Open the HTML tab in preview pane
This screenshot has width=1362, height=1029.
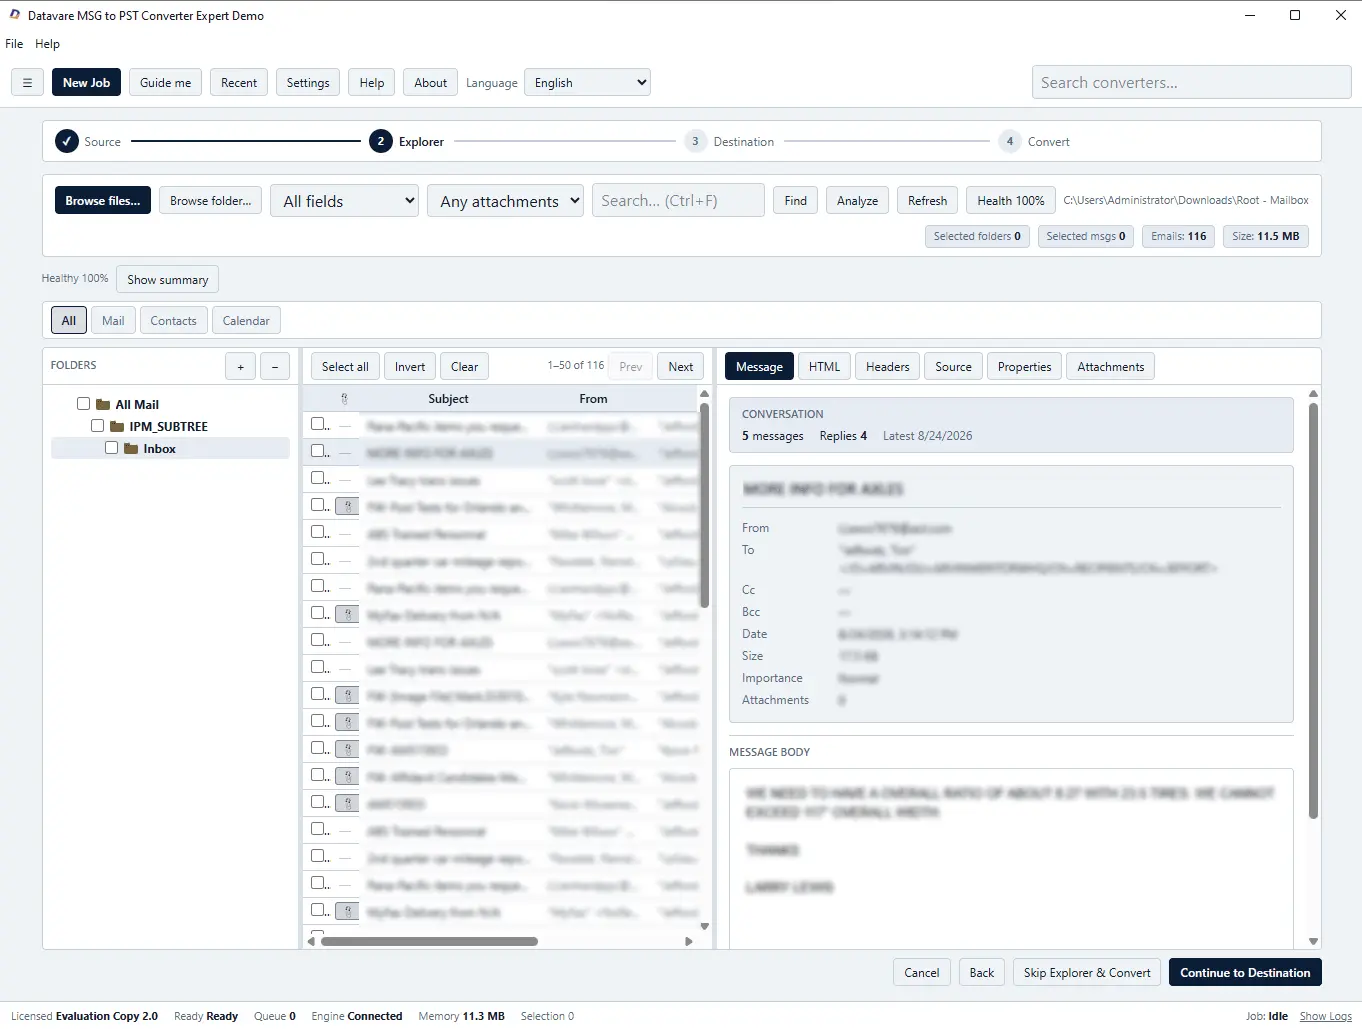(825, 367)
